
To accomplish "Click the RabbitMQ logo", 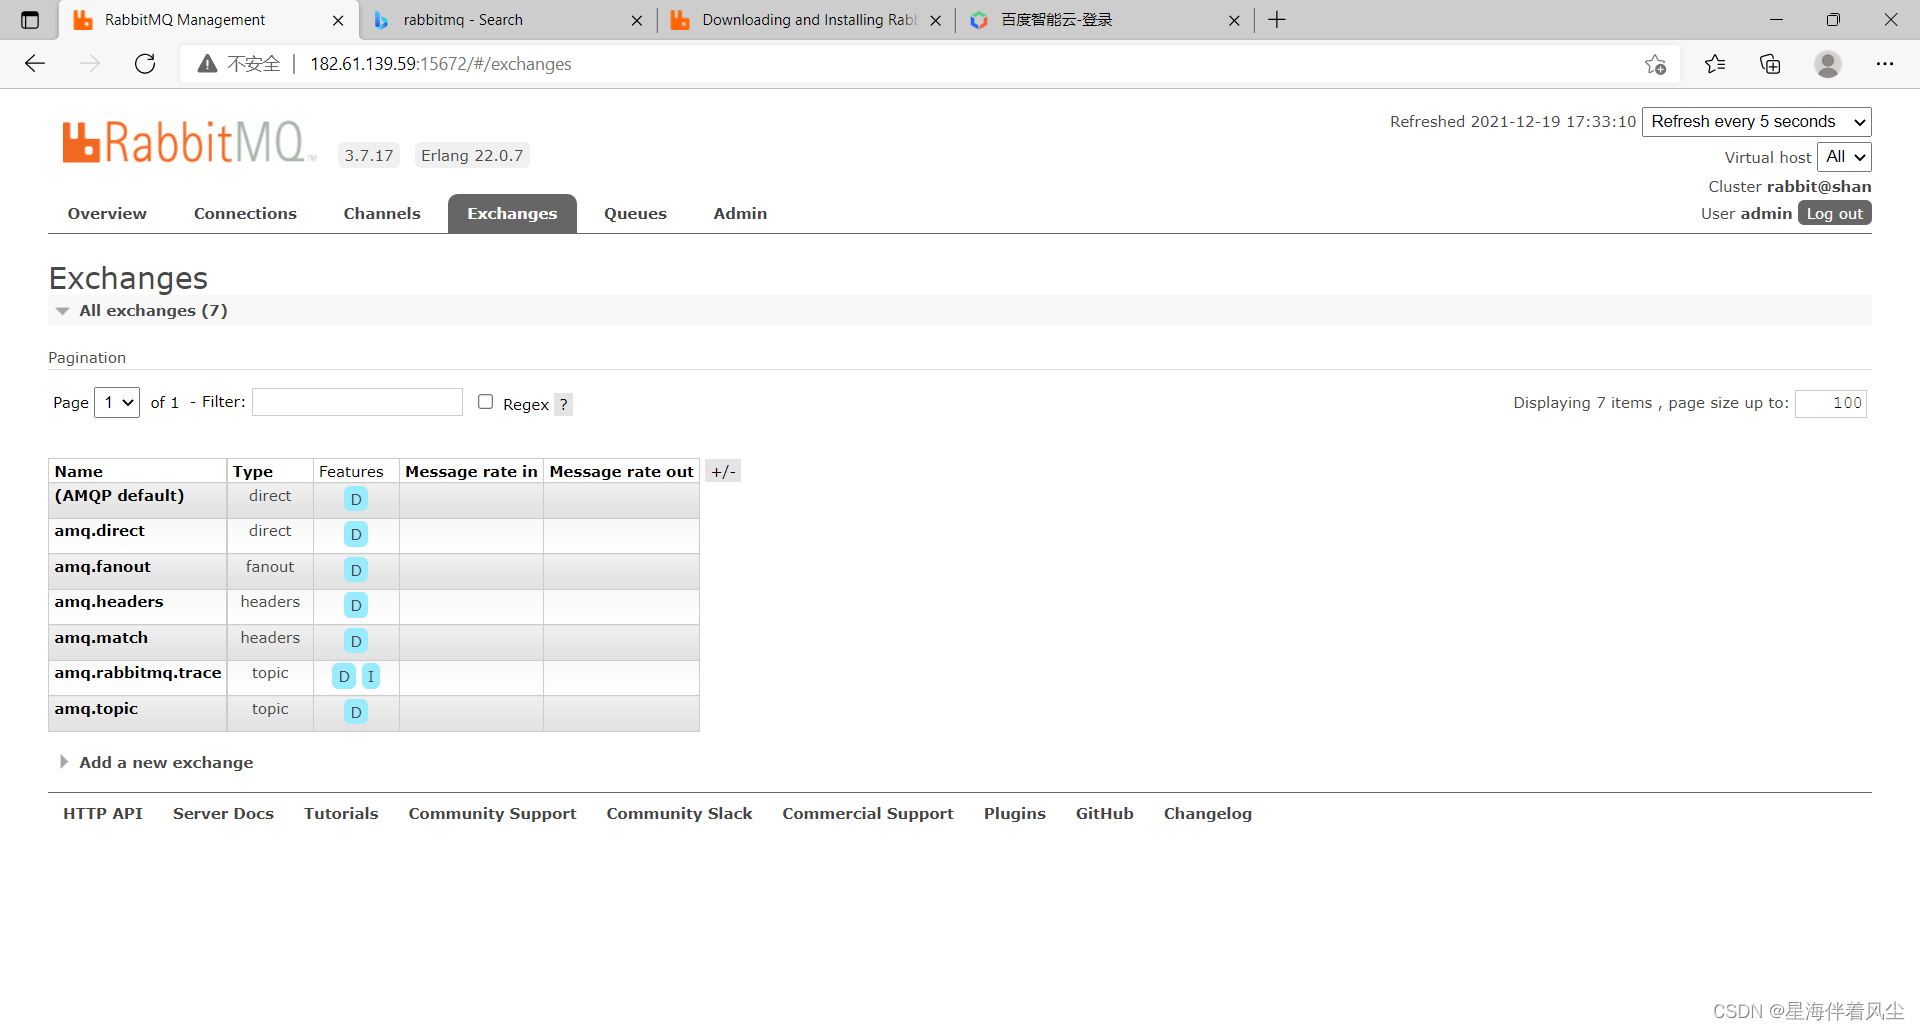I will (187, 141).
